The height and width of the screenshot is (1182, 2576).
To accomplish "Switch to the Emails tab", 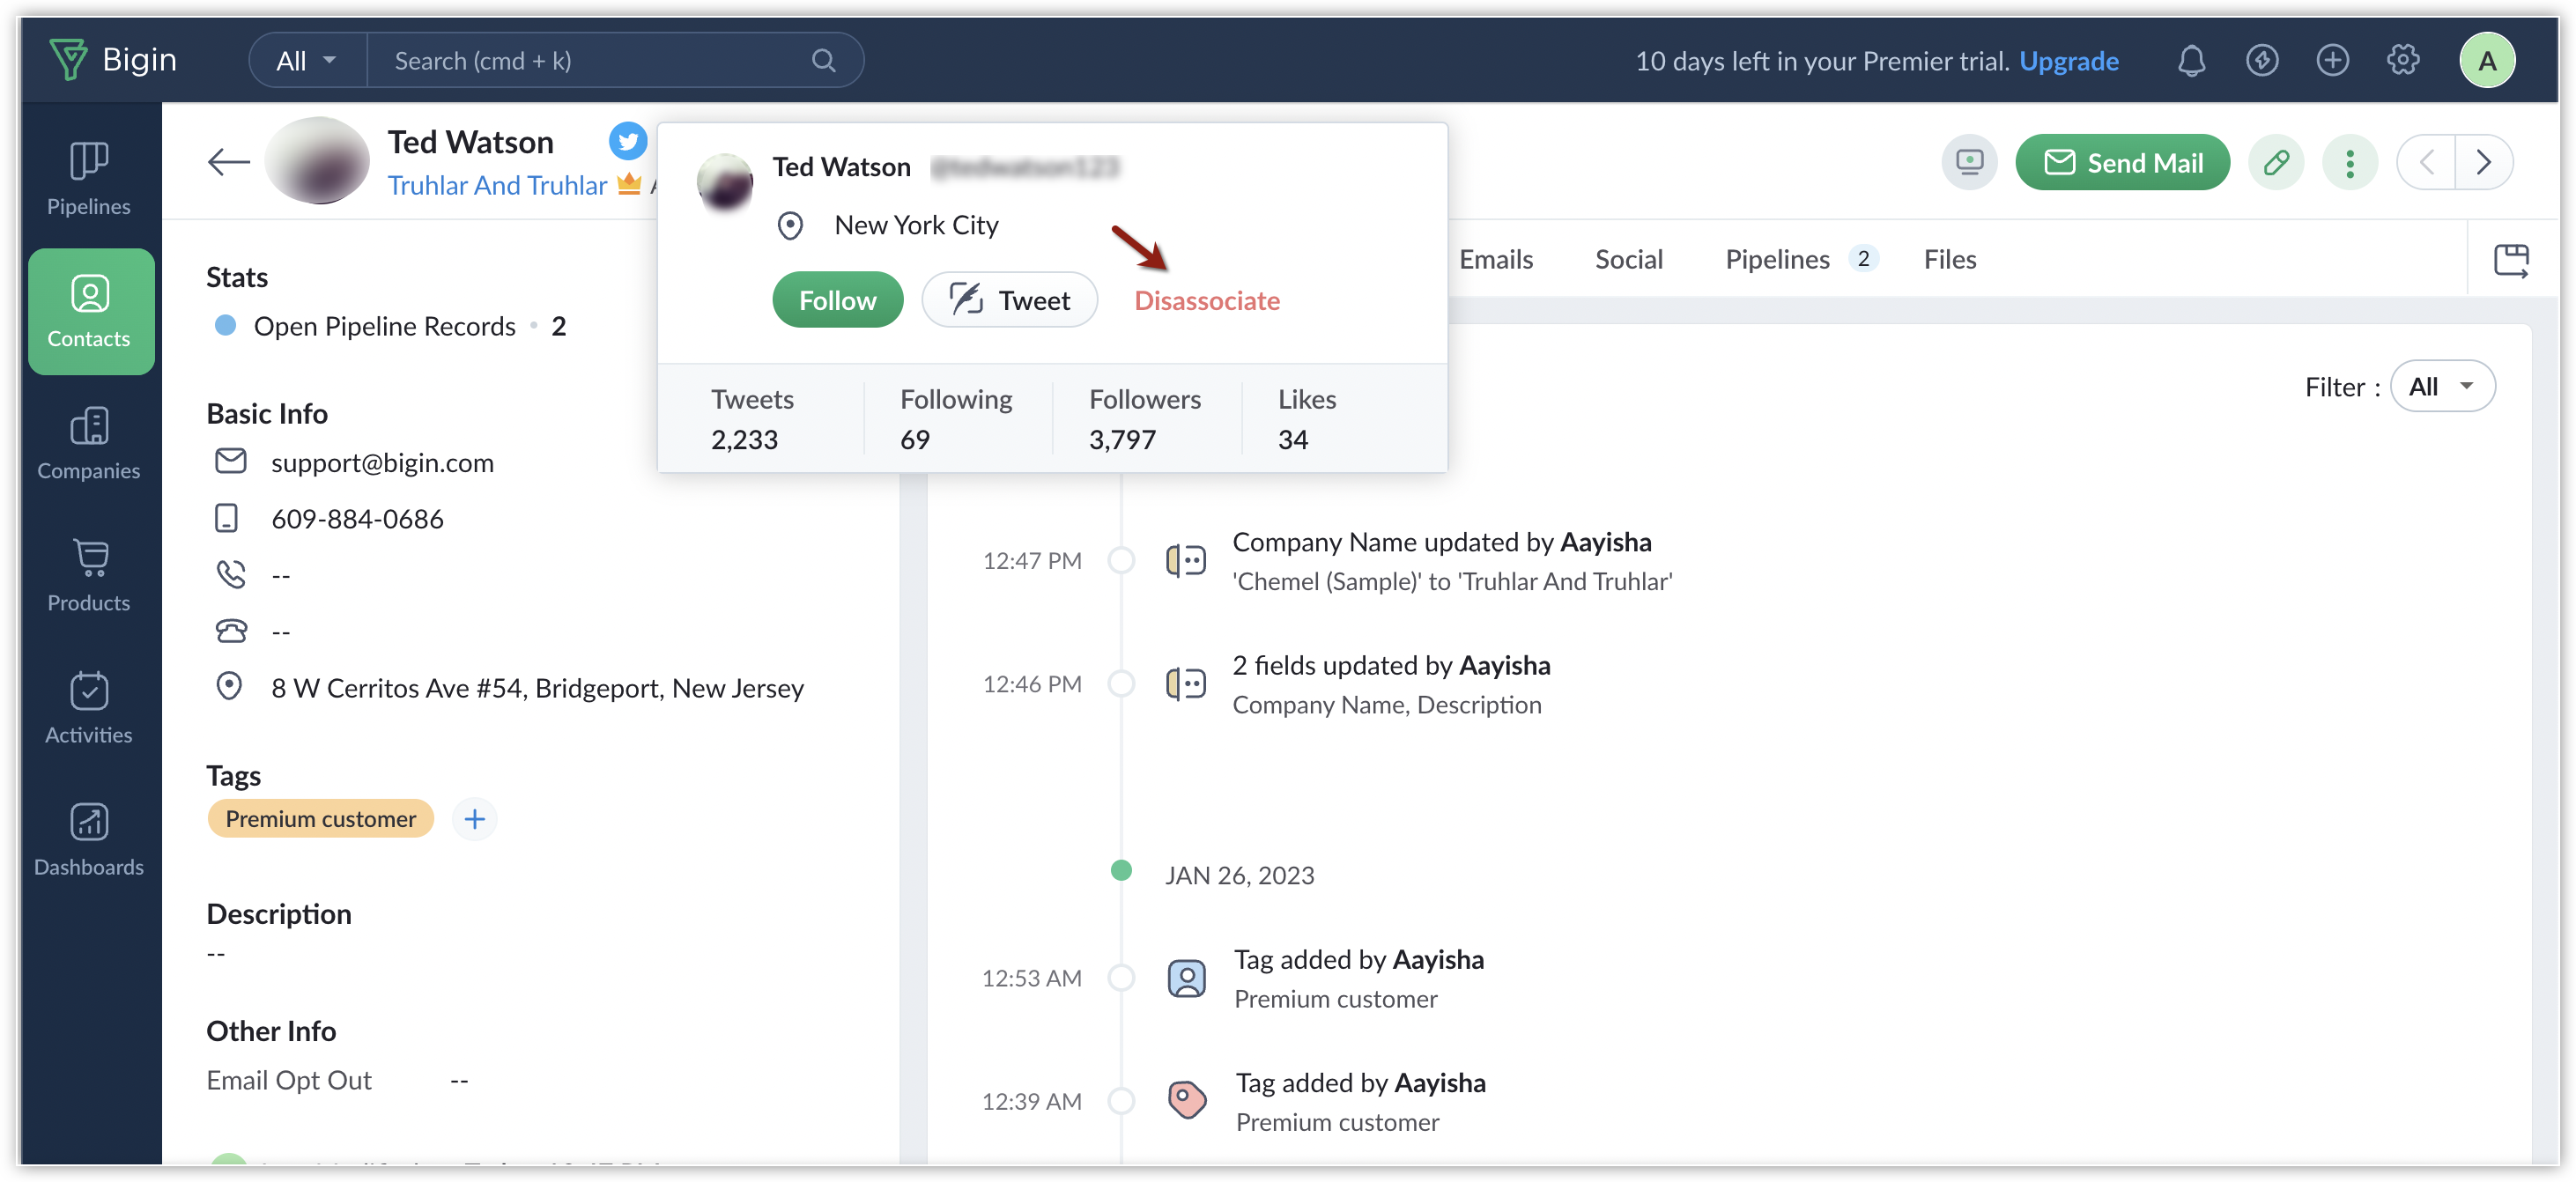I will click(x=1495, y=259).
